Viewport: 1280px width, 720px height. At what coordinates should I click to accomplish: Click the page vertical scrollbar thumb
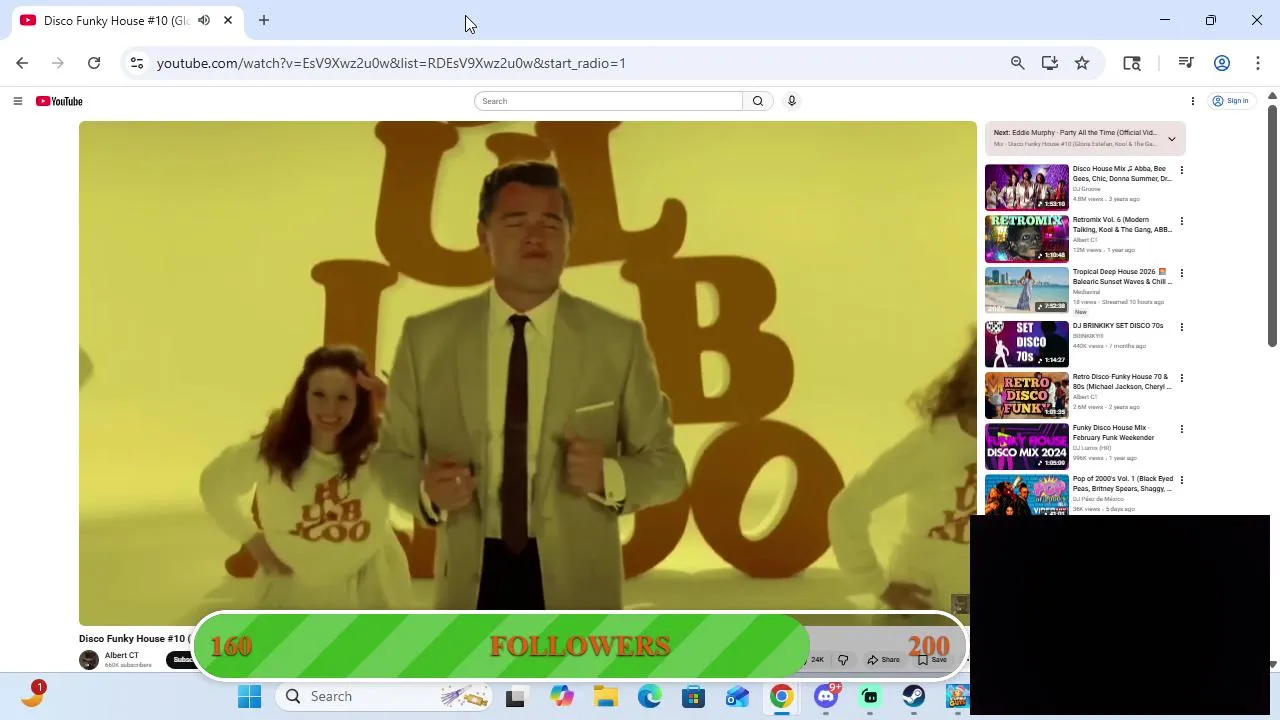point(1272,225)
